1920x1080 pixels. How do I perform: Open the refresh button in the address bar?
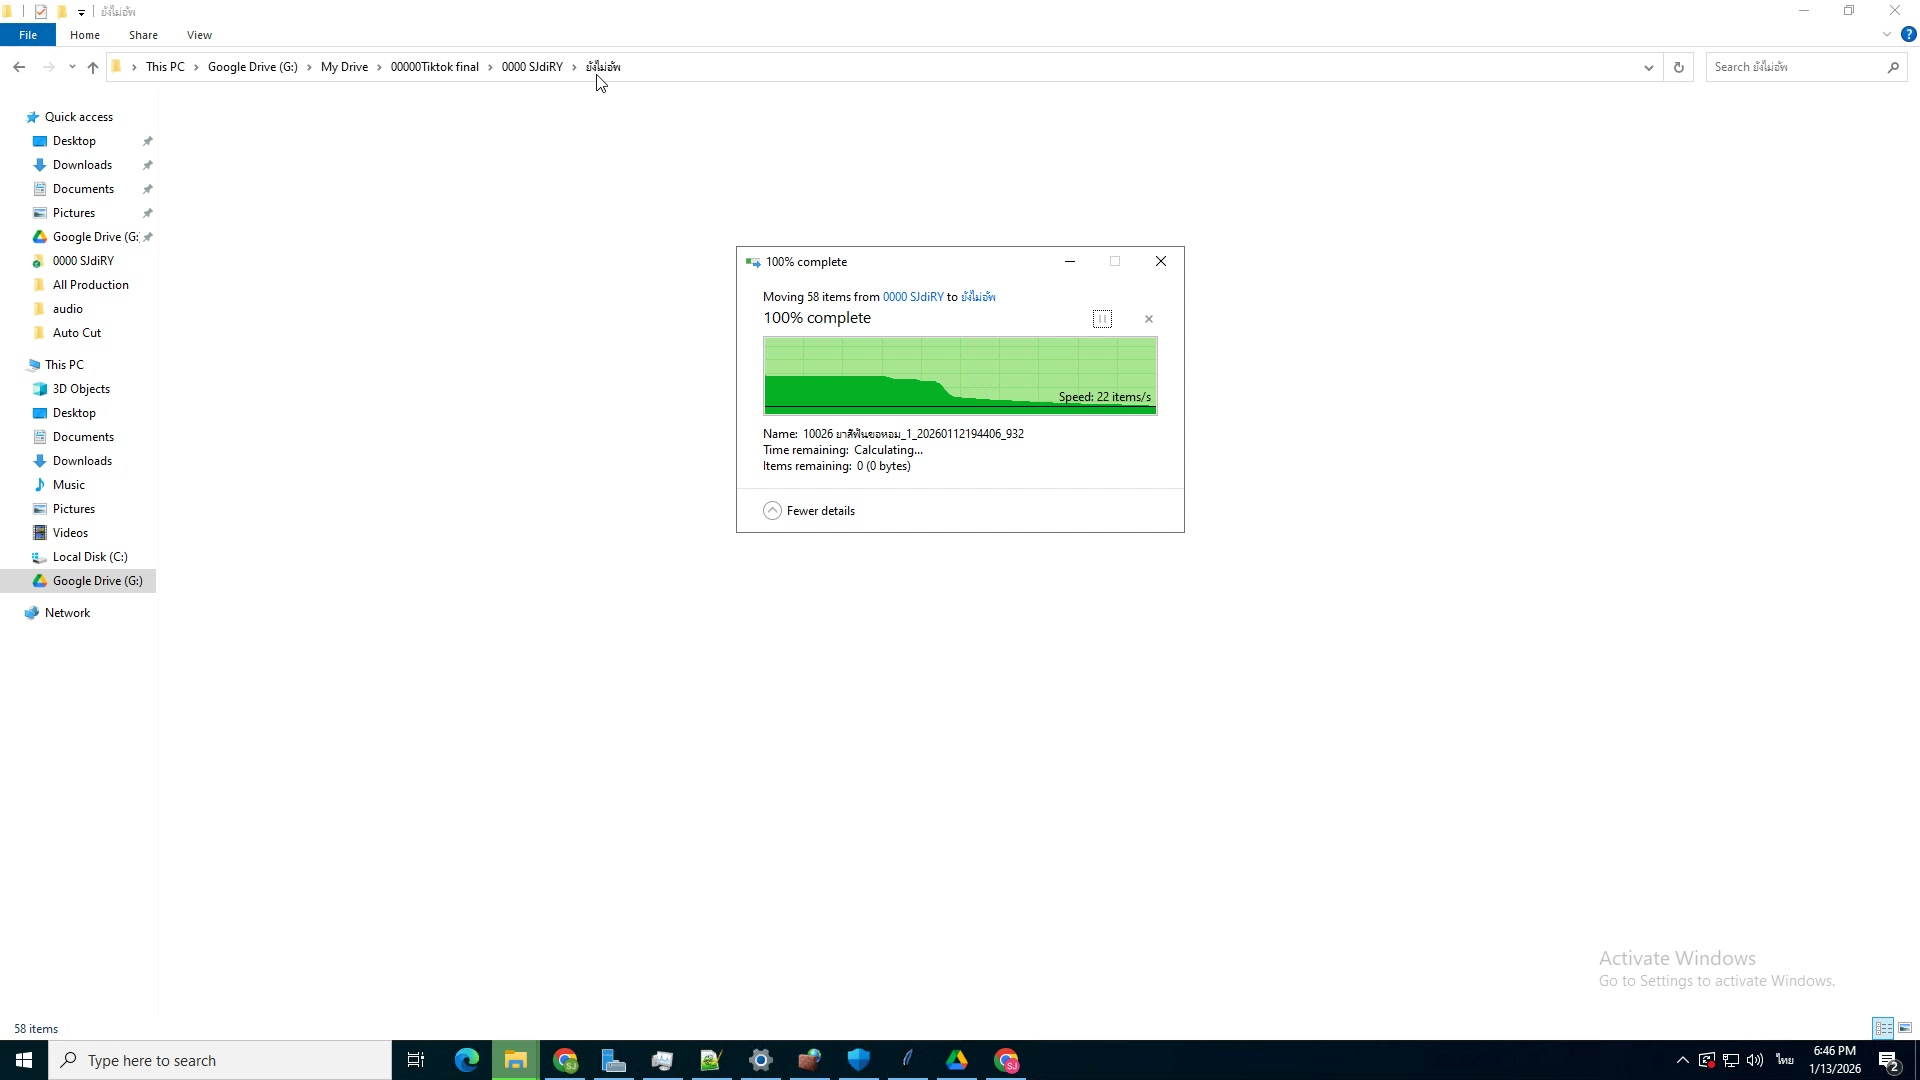(x=1679, y=67)
